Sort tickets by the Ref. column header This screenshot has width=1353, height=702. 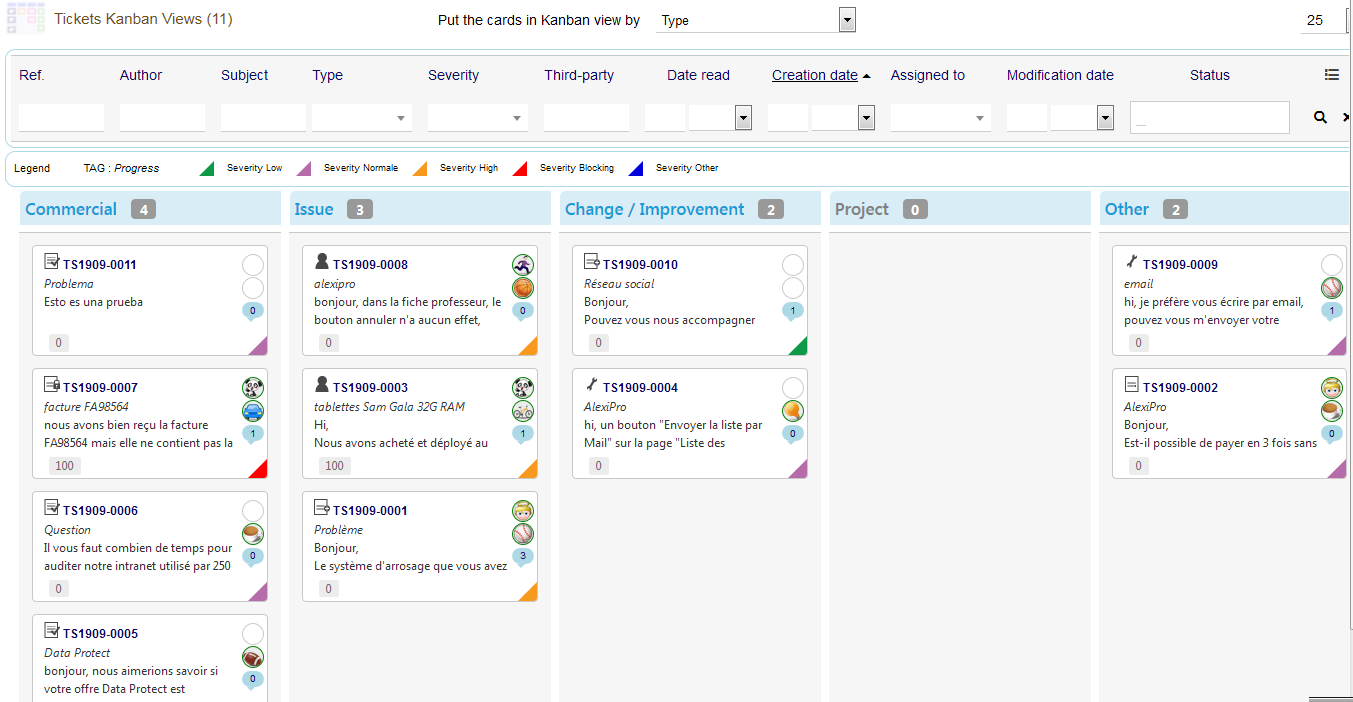tap(32, 75)
